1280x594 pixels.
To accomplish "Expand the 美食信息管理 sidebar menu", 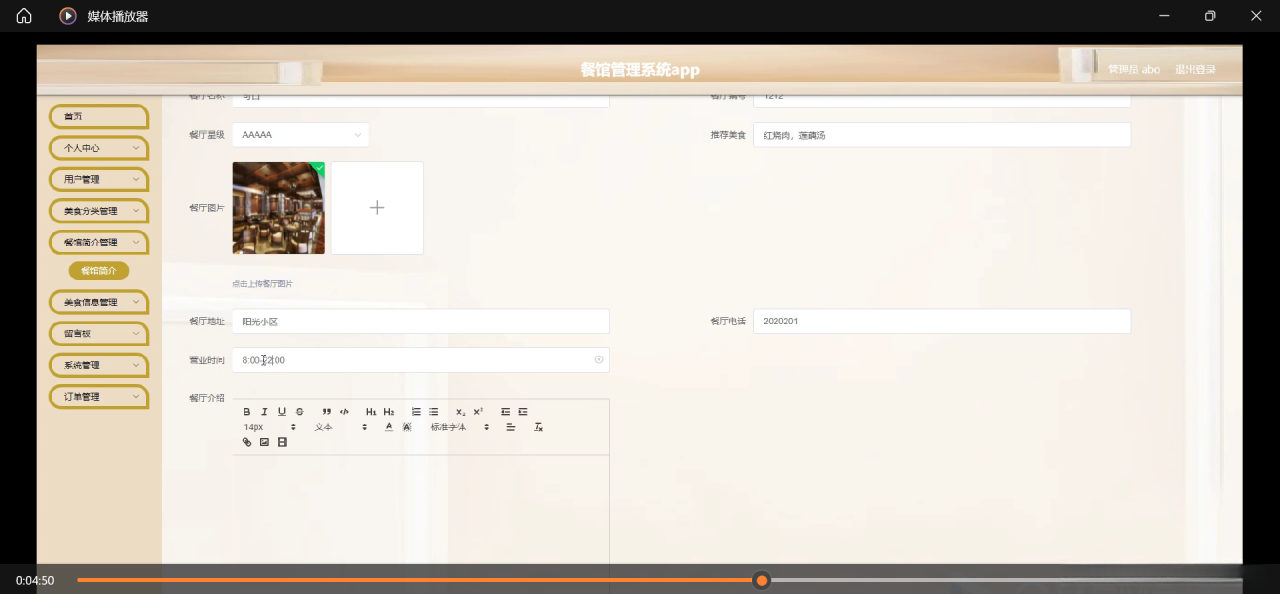I will [99, 302].
